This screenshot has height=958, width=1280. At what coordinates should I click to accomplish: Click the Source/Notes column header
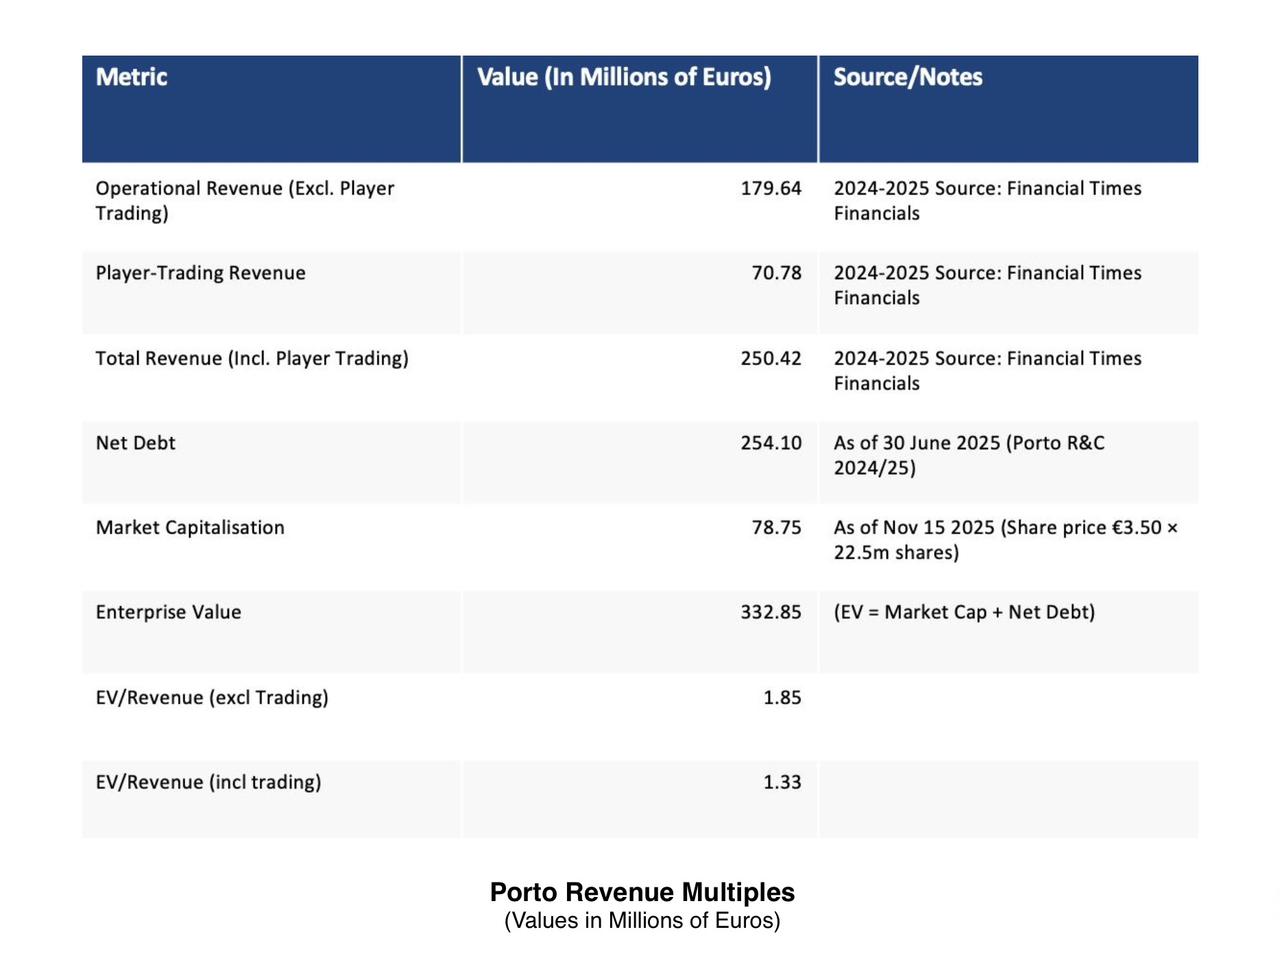point(907,77)
